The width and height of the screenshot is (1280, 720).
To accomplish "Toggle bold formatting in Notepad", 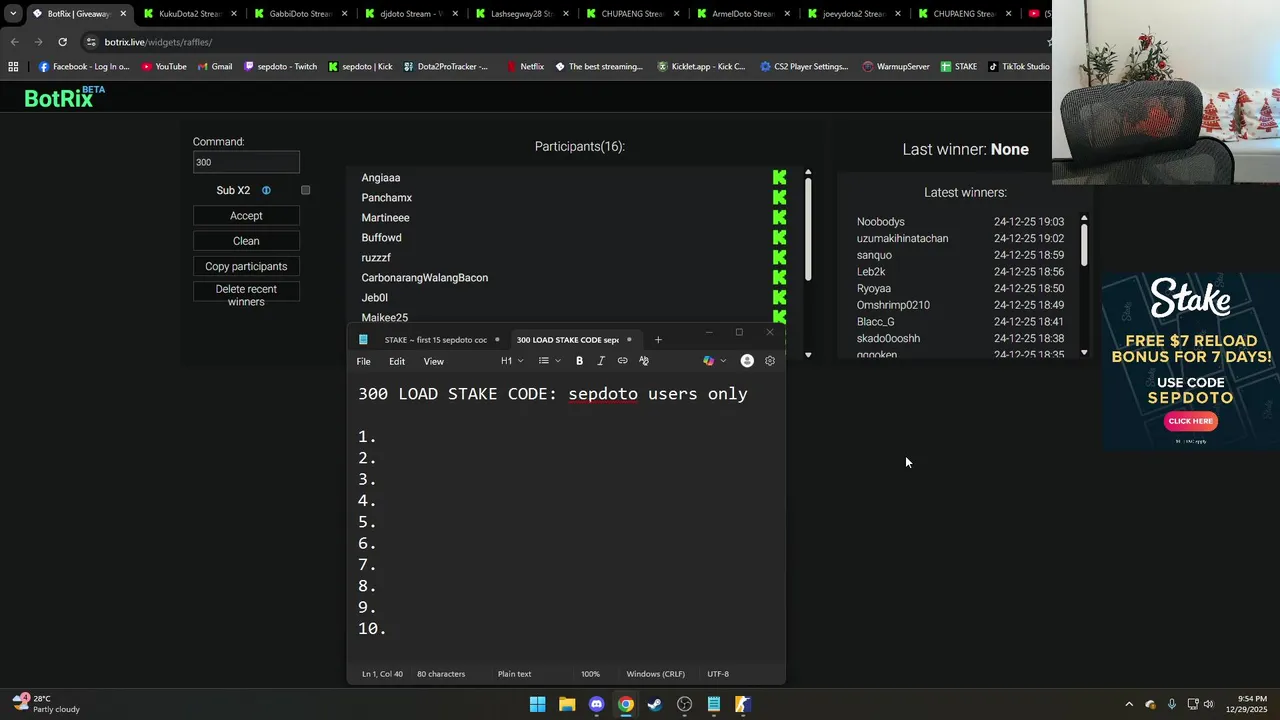I will point(579,361).
